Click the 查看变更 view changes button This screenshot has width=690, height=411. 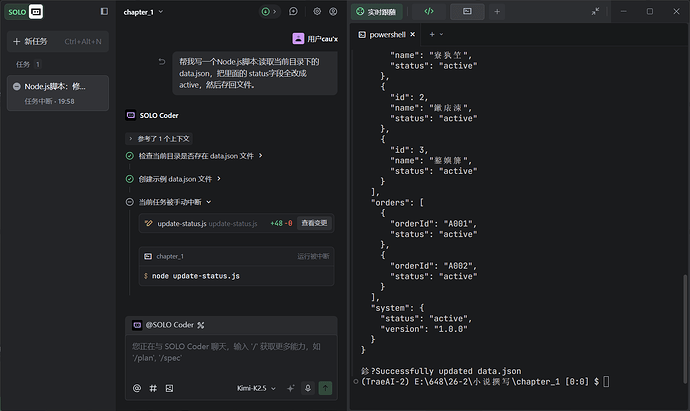tap(314, 223)
